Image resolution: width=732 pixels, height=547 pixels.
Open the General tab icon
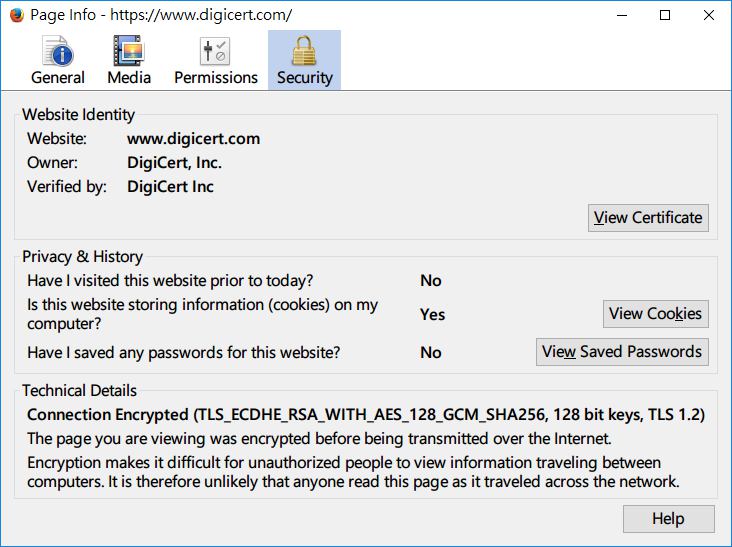[58, 50]
